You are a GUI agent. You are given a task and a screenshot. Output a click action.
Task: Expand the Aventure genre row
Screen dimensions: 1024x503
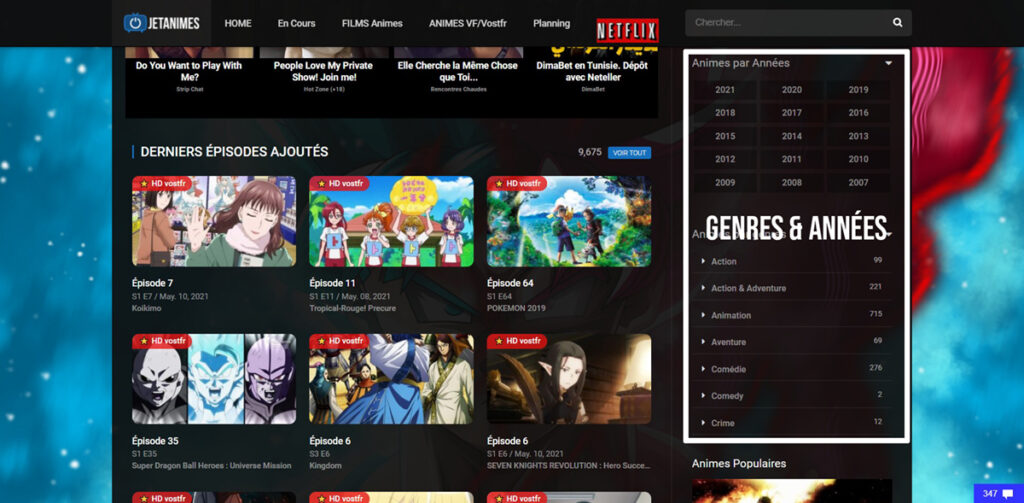[792, 342]
